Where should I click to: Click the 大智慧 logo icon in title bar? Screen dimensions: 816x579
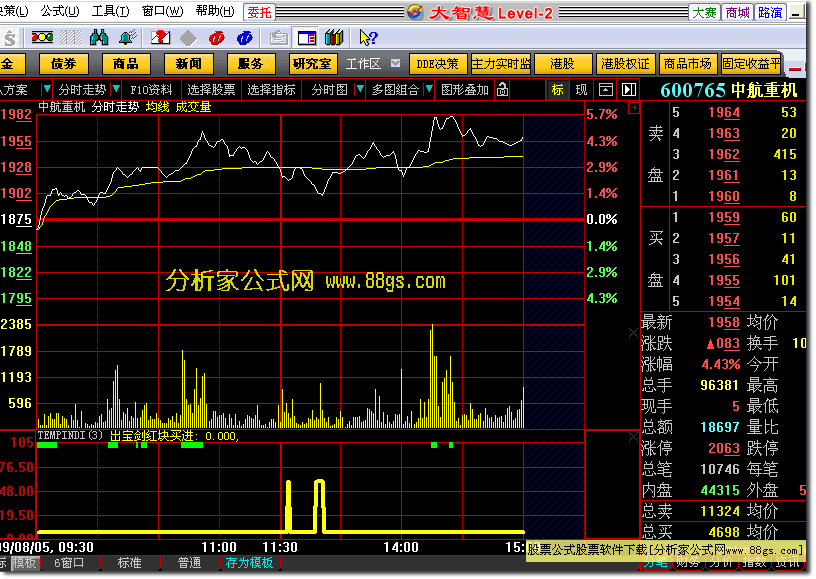tap(415, 11)
